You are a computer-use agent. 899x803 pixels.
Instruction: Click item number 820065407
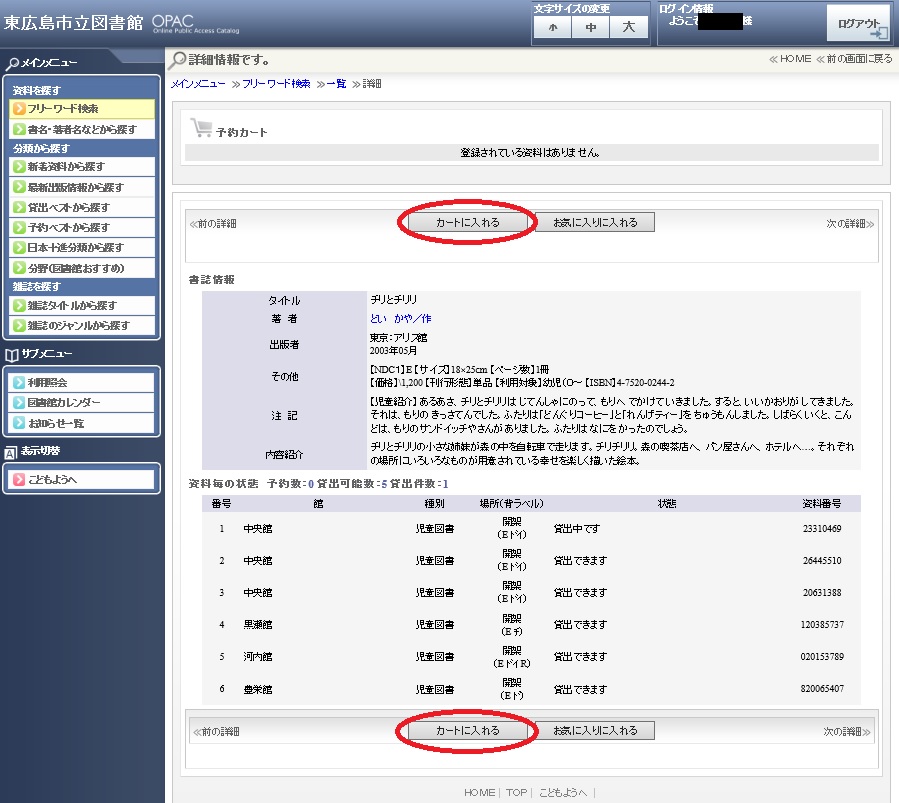(822, 688)
